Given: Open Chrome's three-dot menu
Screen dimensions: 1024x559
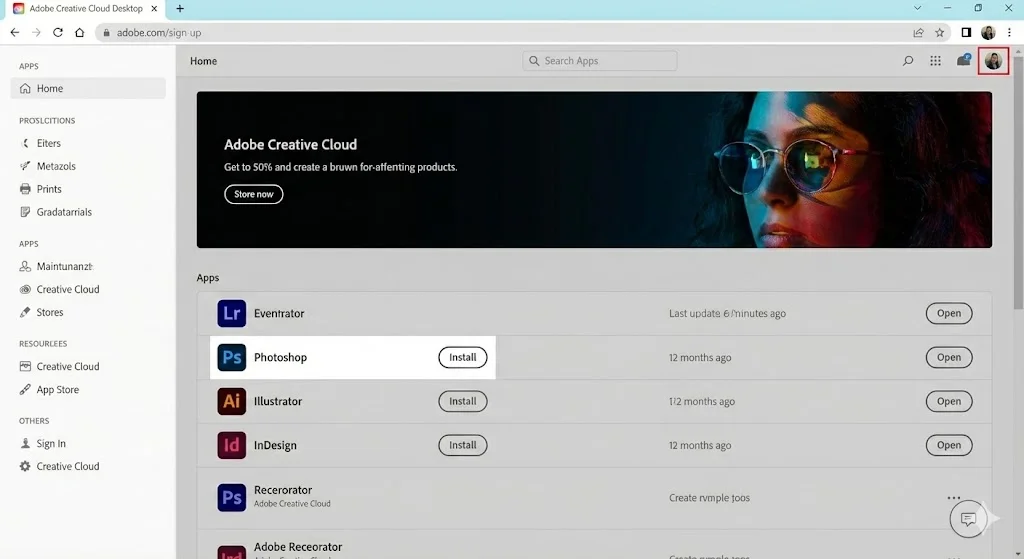Looking at the screenshot, I should coord(1010,32).
